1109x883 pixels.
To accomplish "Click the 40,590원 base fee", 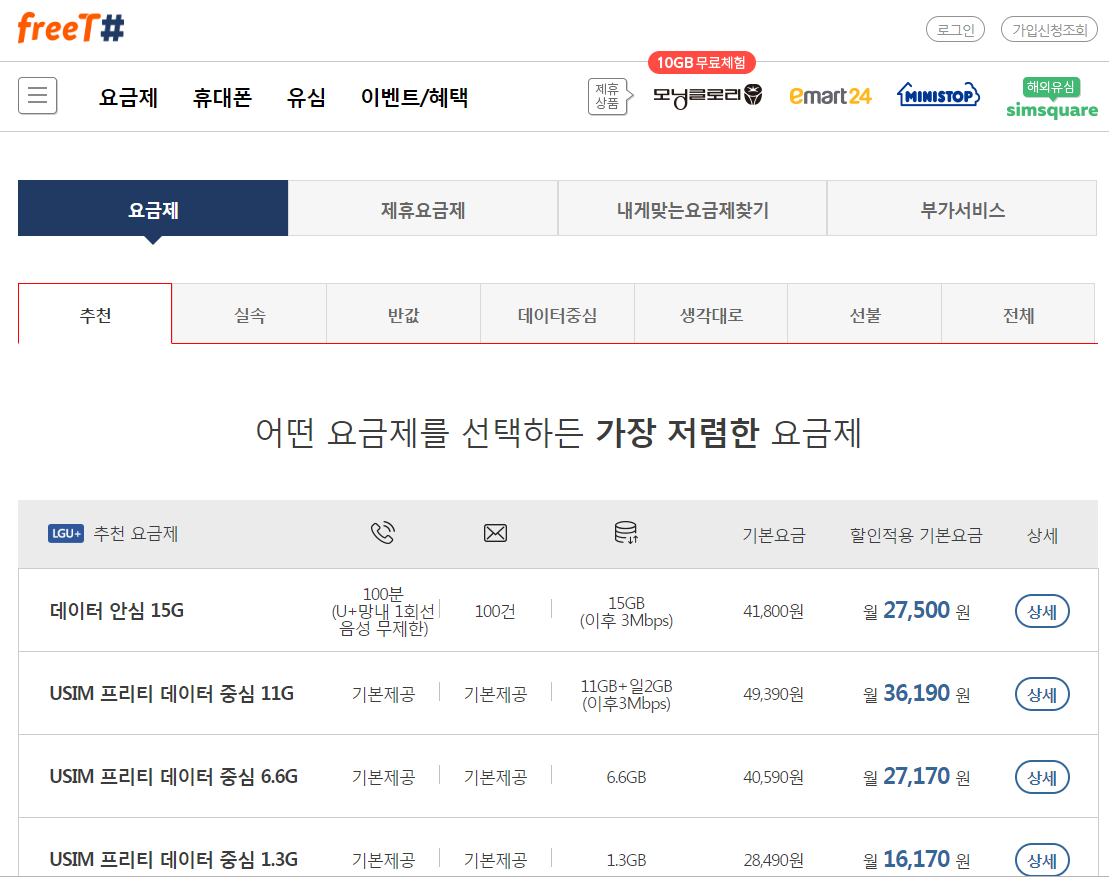I will pyautogui.click(x=773, y=777).
